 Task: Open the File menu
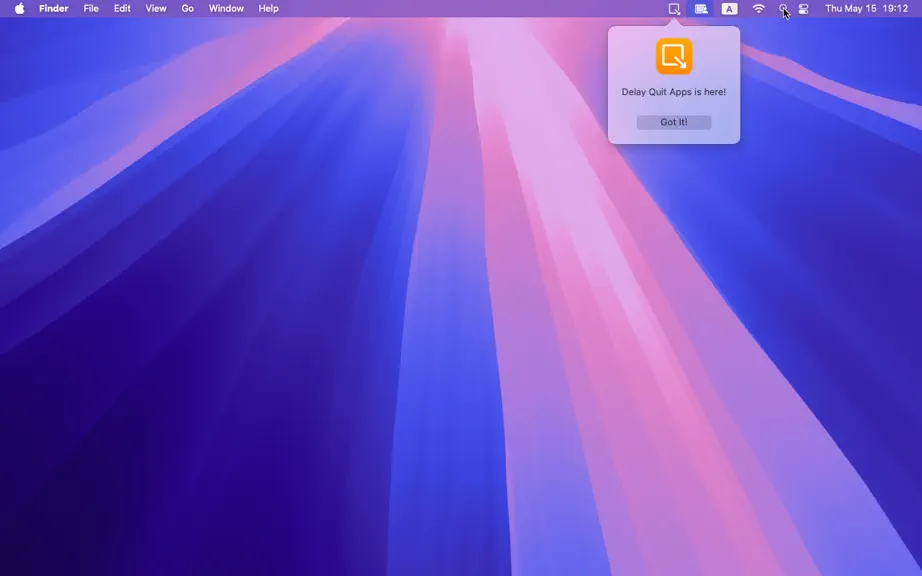pos(91,8)
